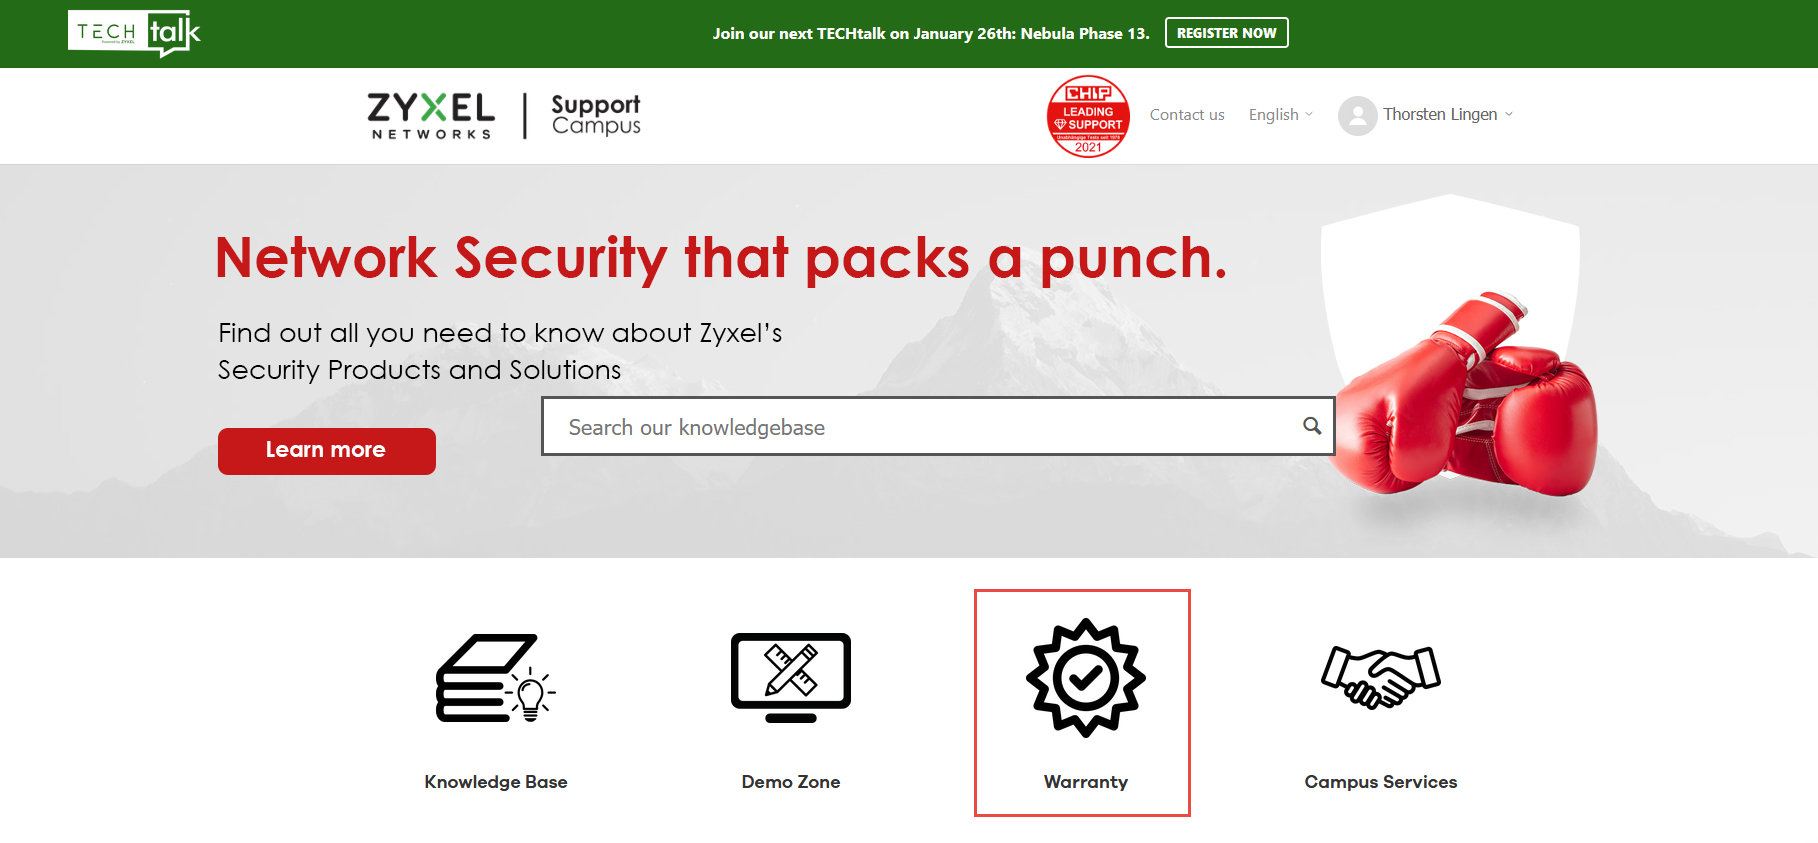Viewport: 1818px width, 843px height.
Task: Click the boxing gloves hero image
Action: [1468, 395]
